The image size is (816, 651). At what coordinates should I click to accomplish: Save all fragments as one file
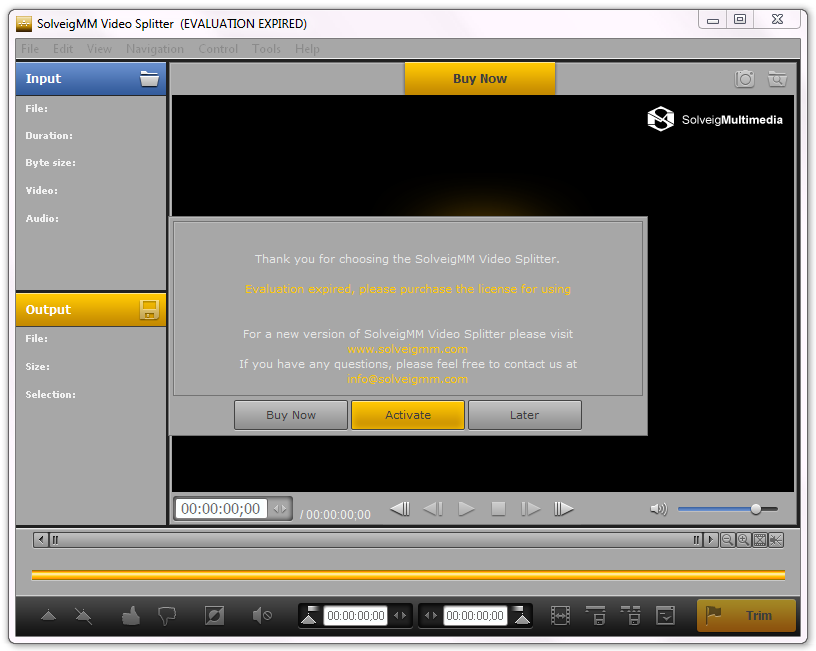click(596, 615)
